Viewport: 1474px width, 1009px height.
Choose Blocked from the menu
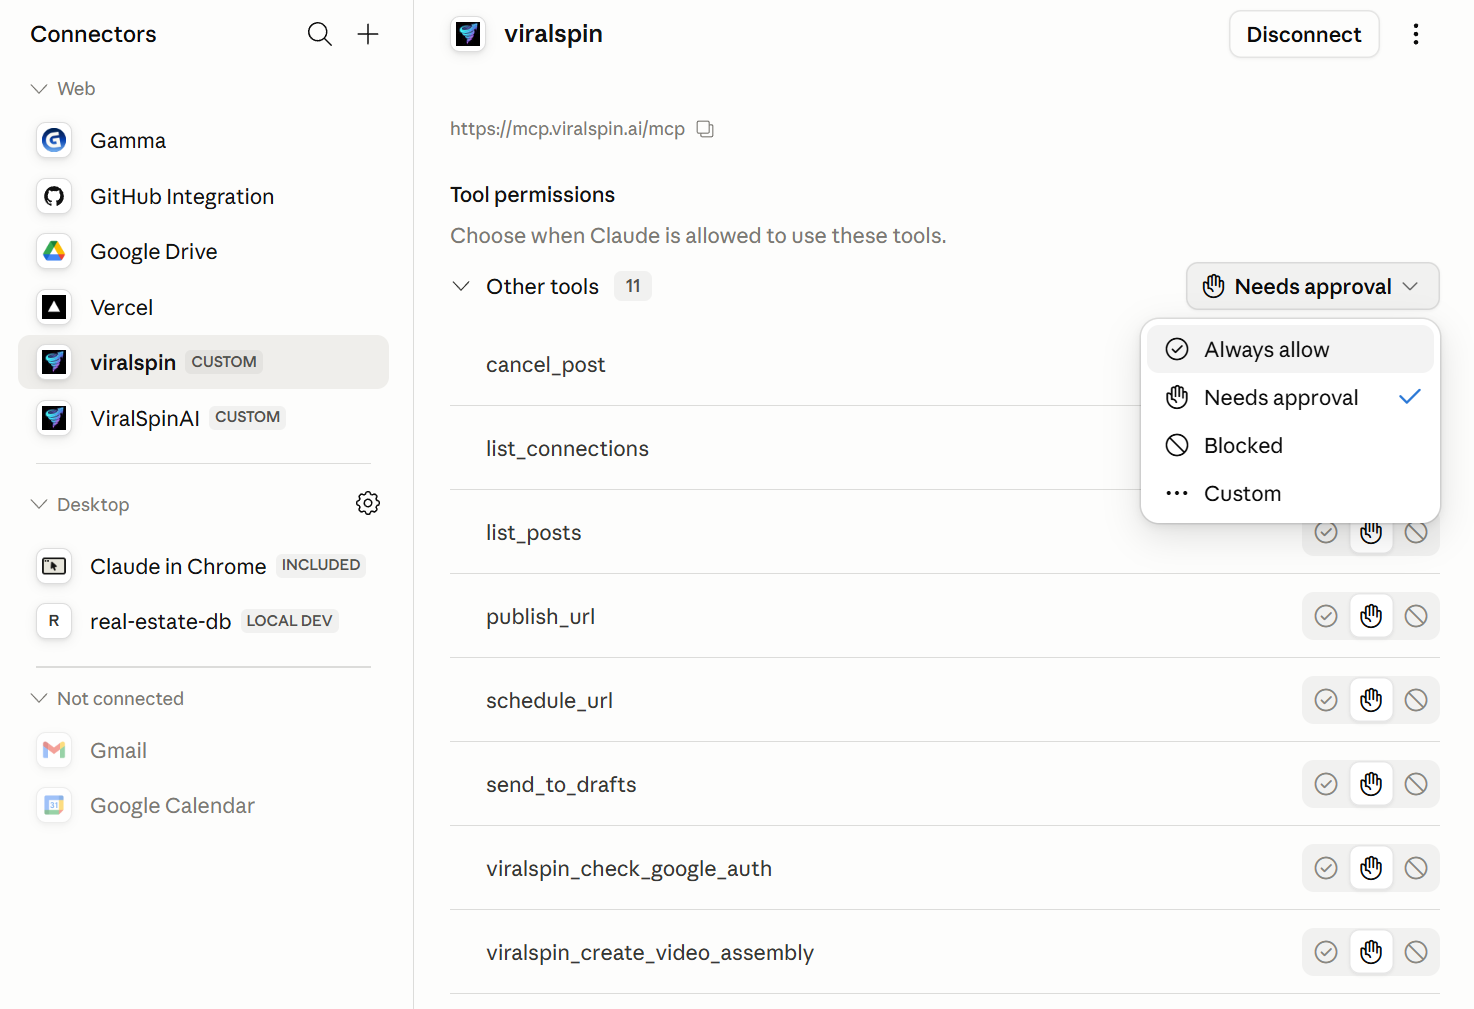point(1290,445)
